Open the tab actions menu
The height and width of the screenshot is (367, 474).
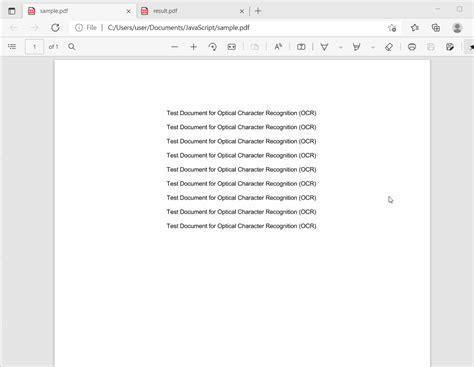point(12,11)
